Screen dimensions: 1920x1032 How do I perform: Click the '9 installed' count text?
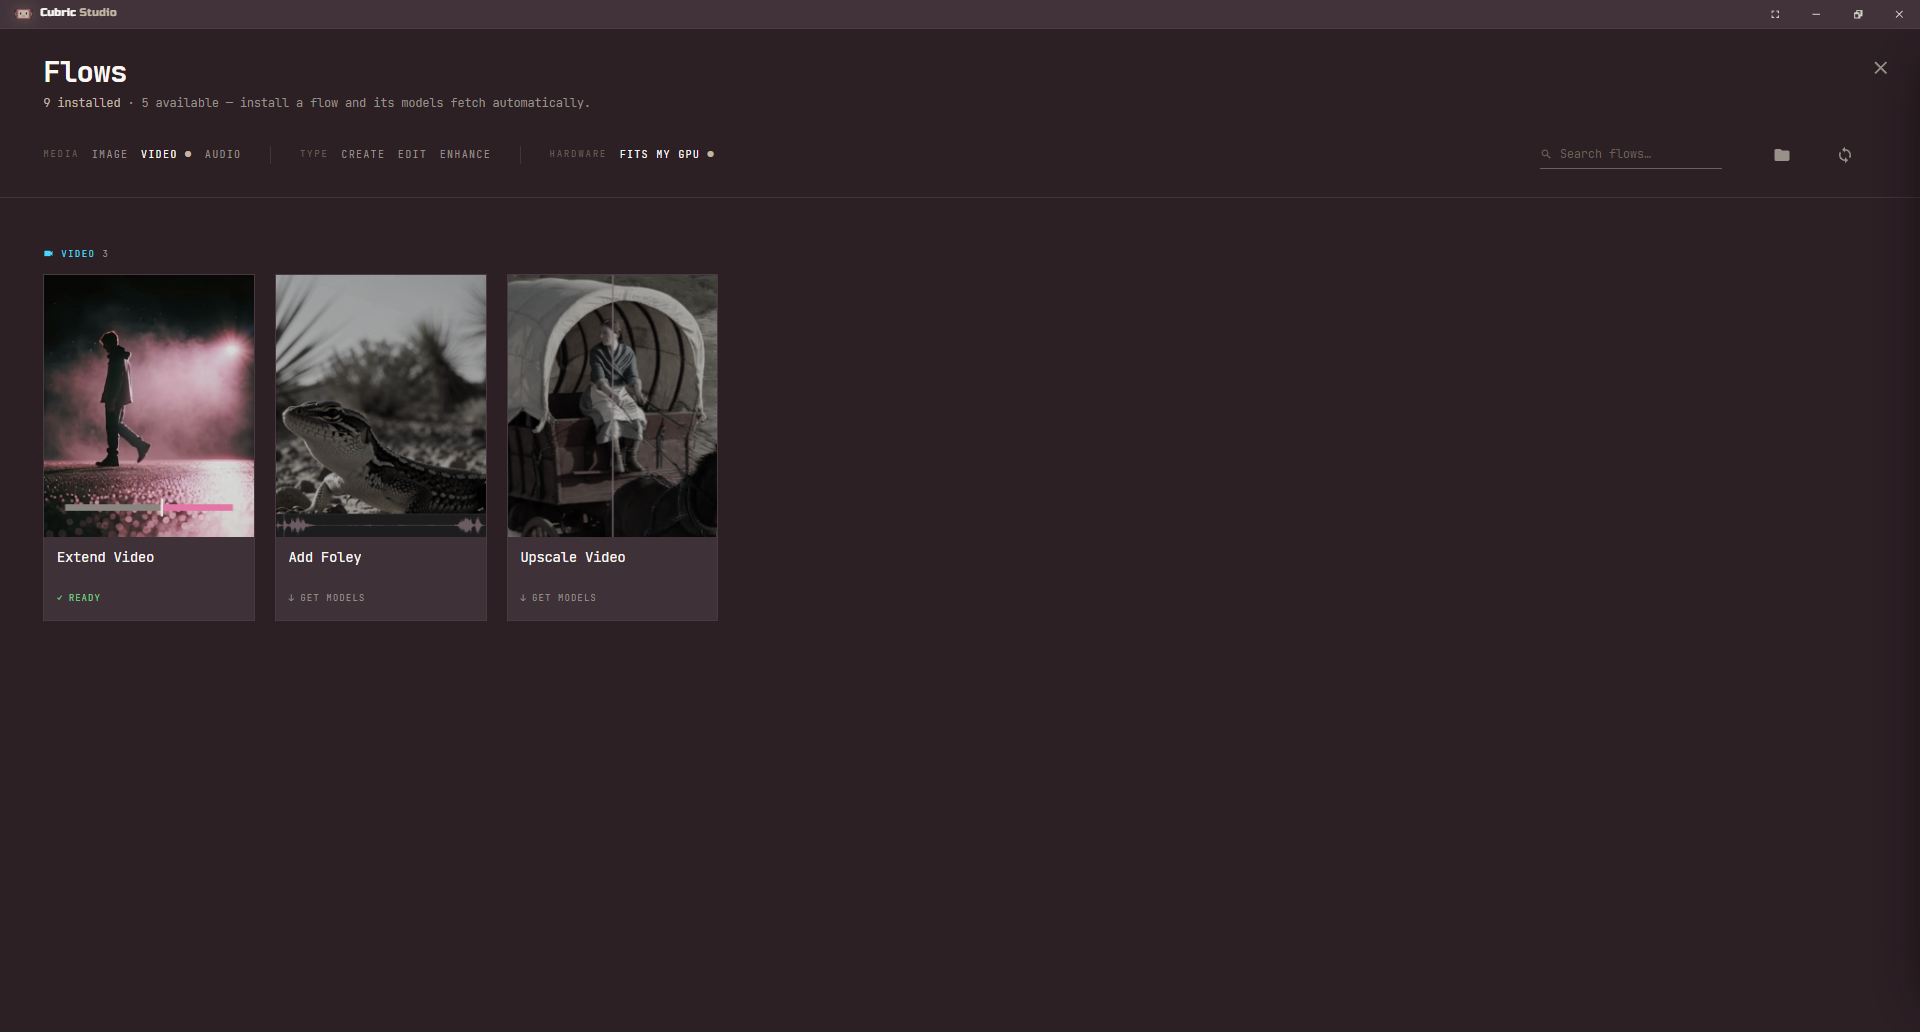82,103
